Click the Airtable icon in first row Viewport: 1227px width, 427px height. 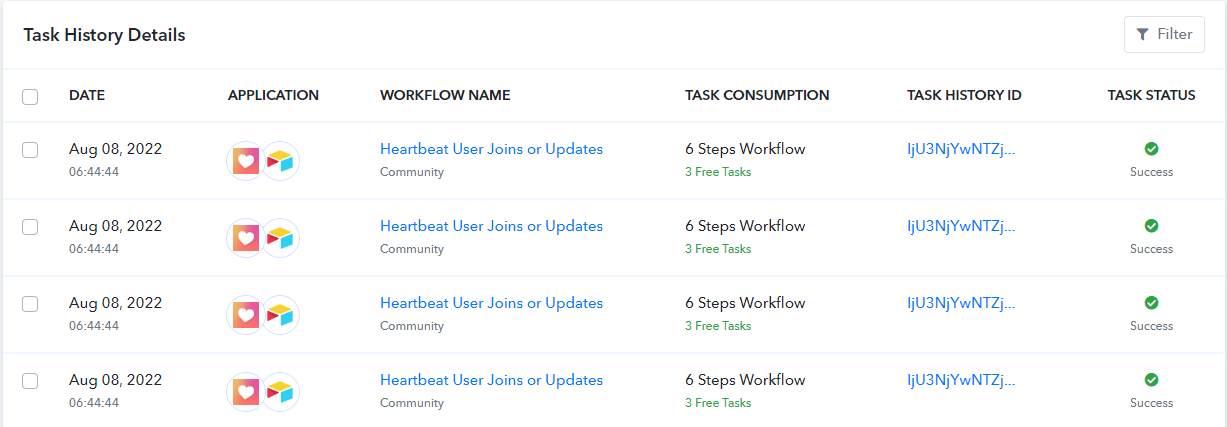click(281, 160)
